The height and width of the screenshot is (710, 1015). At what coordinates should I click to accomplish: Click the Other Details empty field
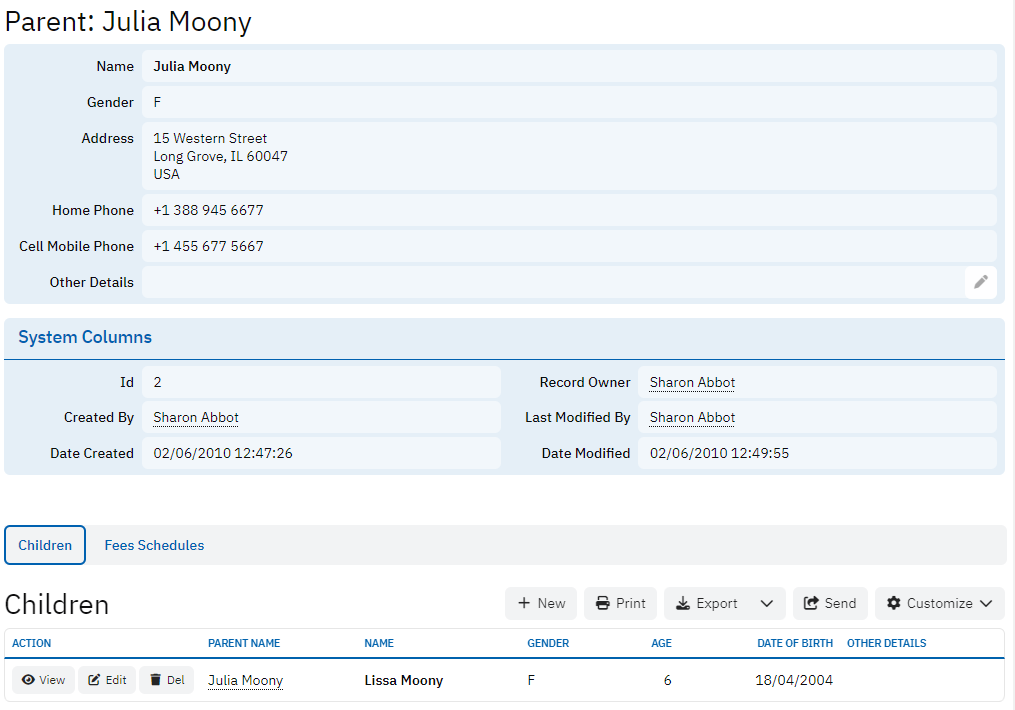[550, 282]
